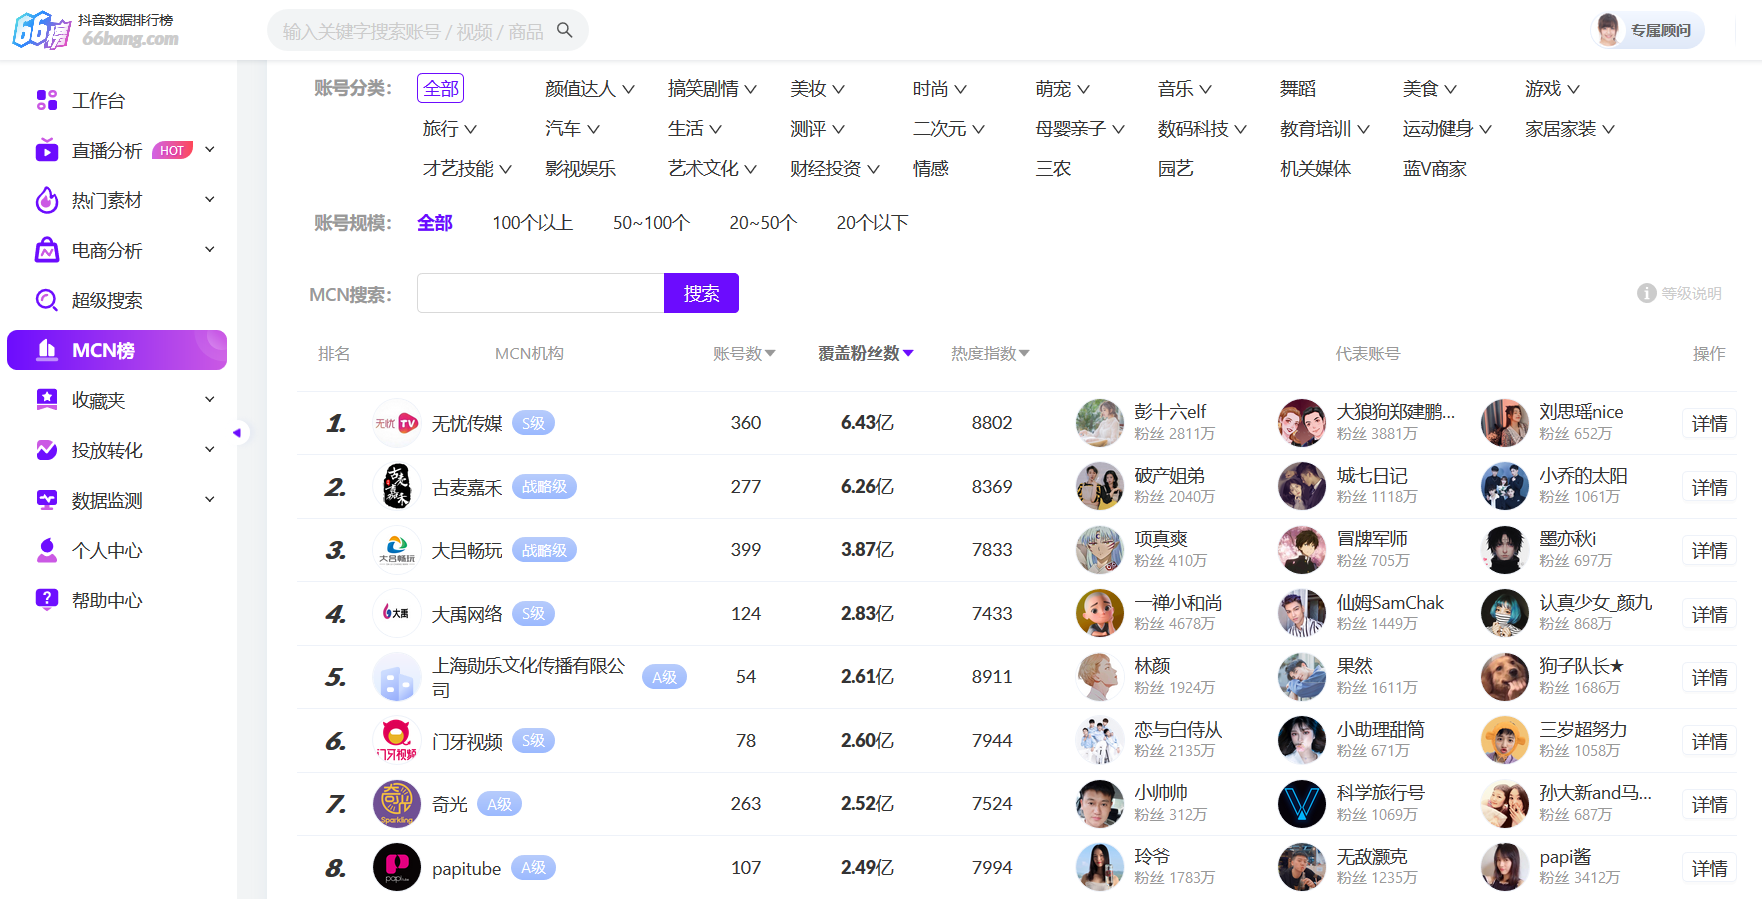Filter scale by 20个以下
This screenshot has width=1762, height=899.
coord(873,223)
